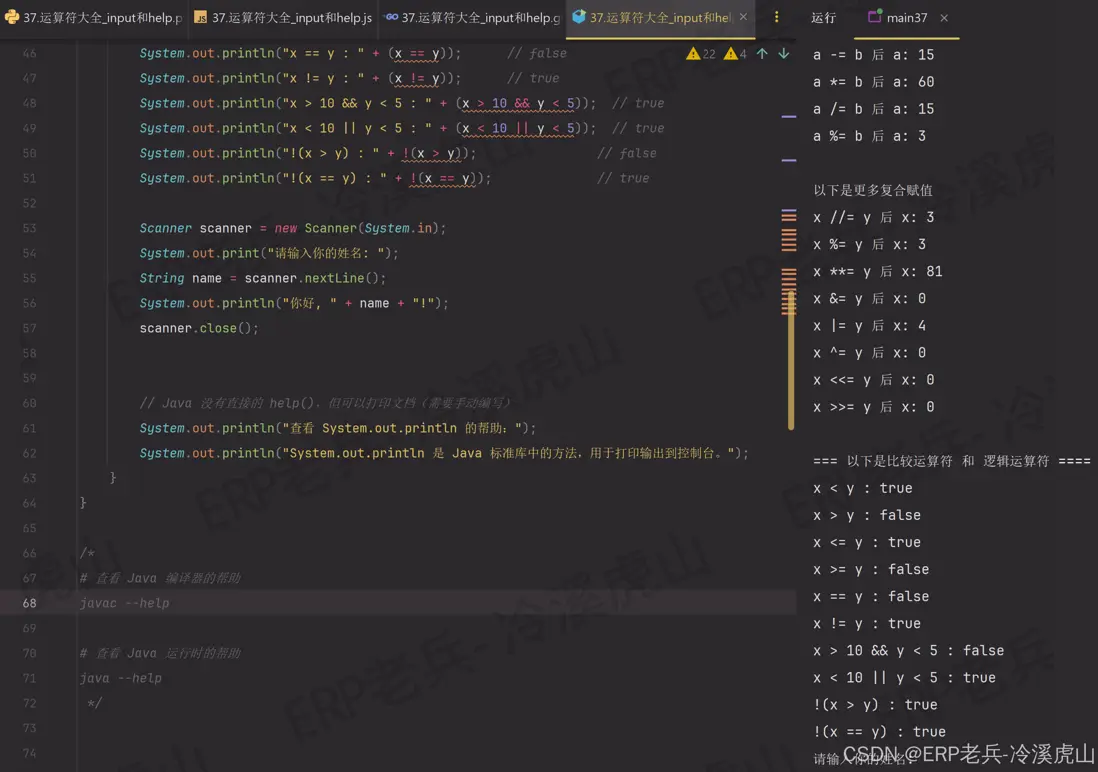Image resolution: width=1098 pixels, height=772 pixels.
Task: Click the topmost purple marker in error stripe
Action: 789,117
